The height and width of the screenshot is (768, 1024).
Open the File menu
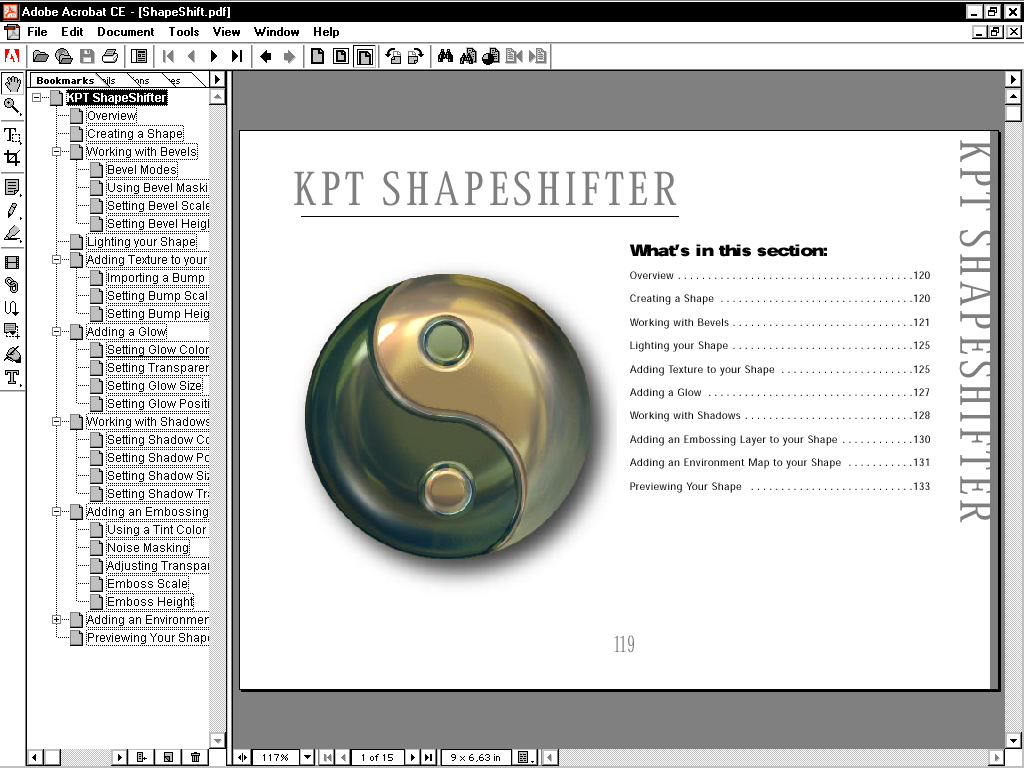tap(37, 31)
